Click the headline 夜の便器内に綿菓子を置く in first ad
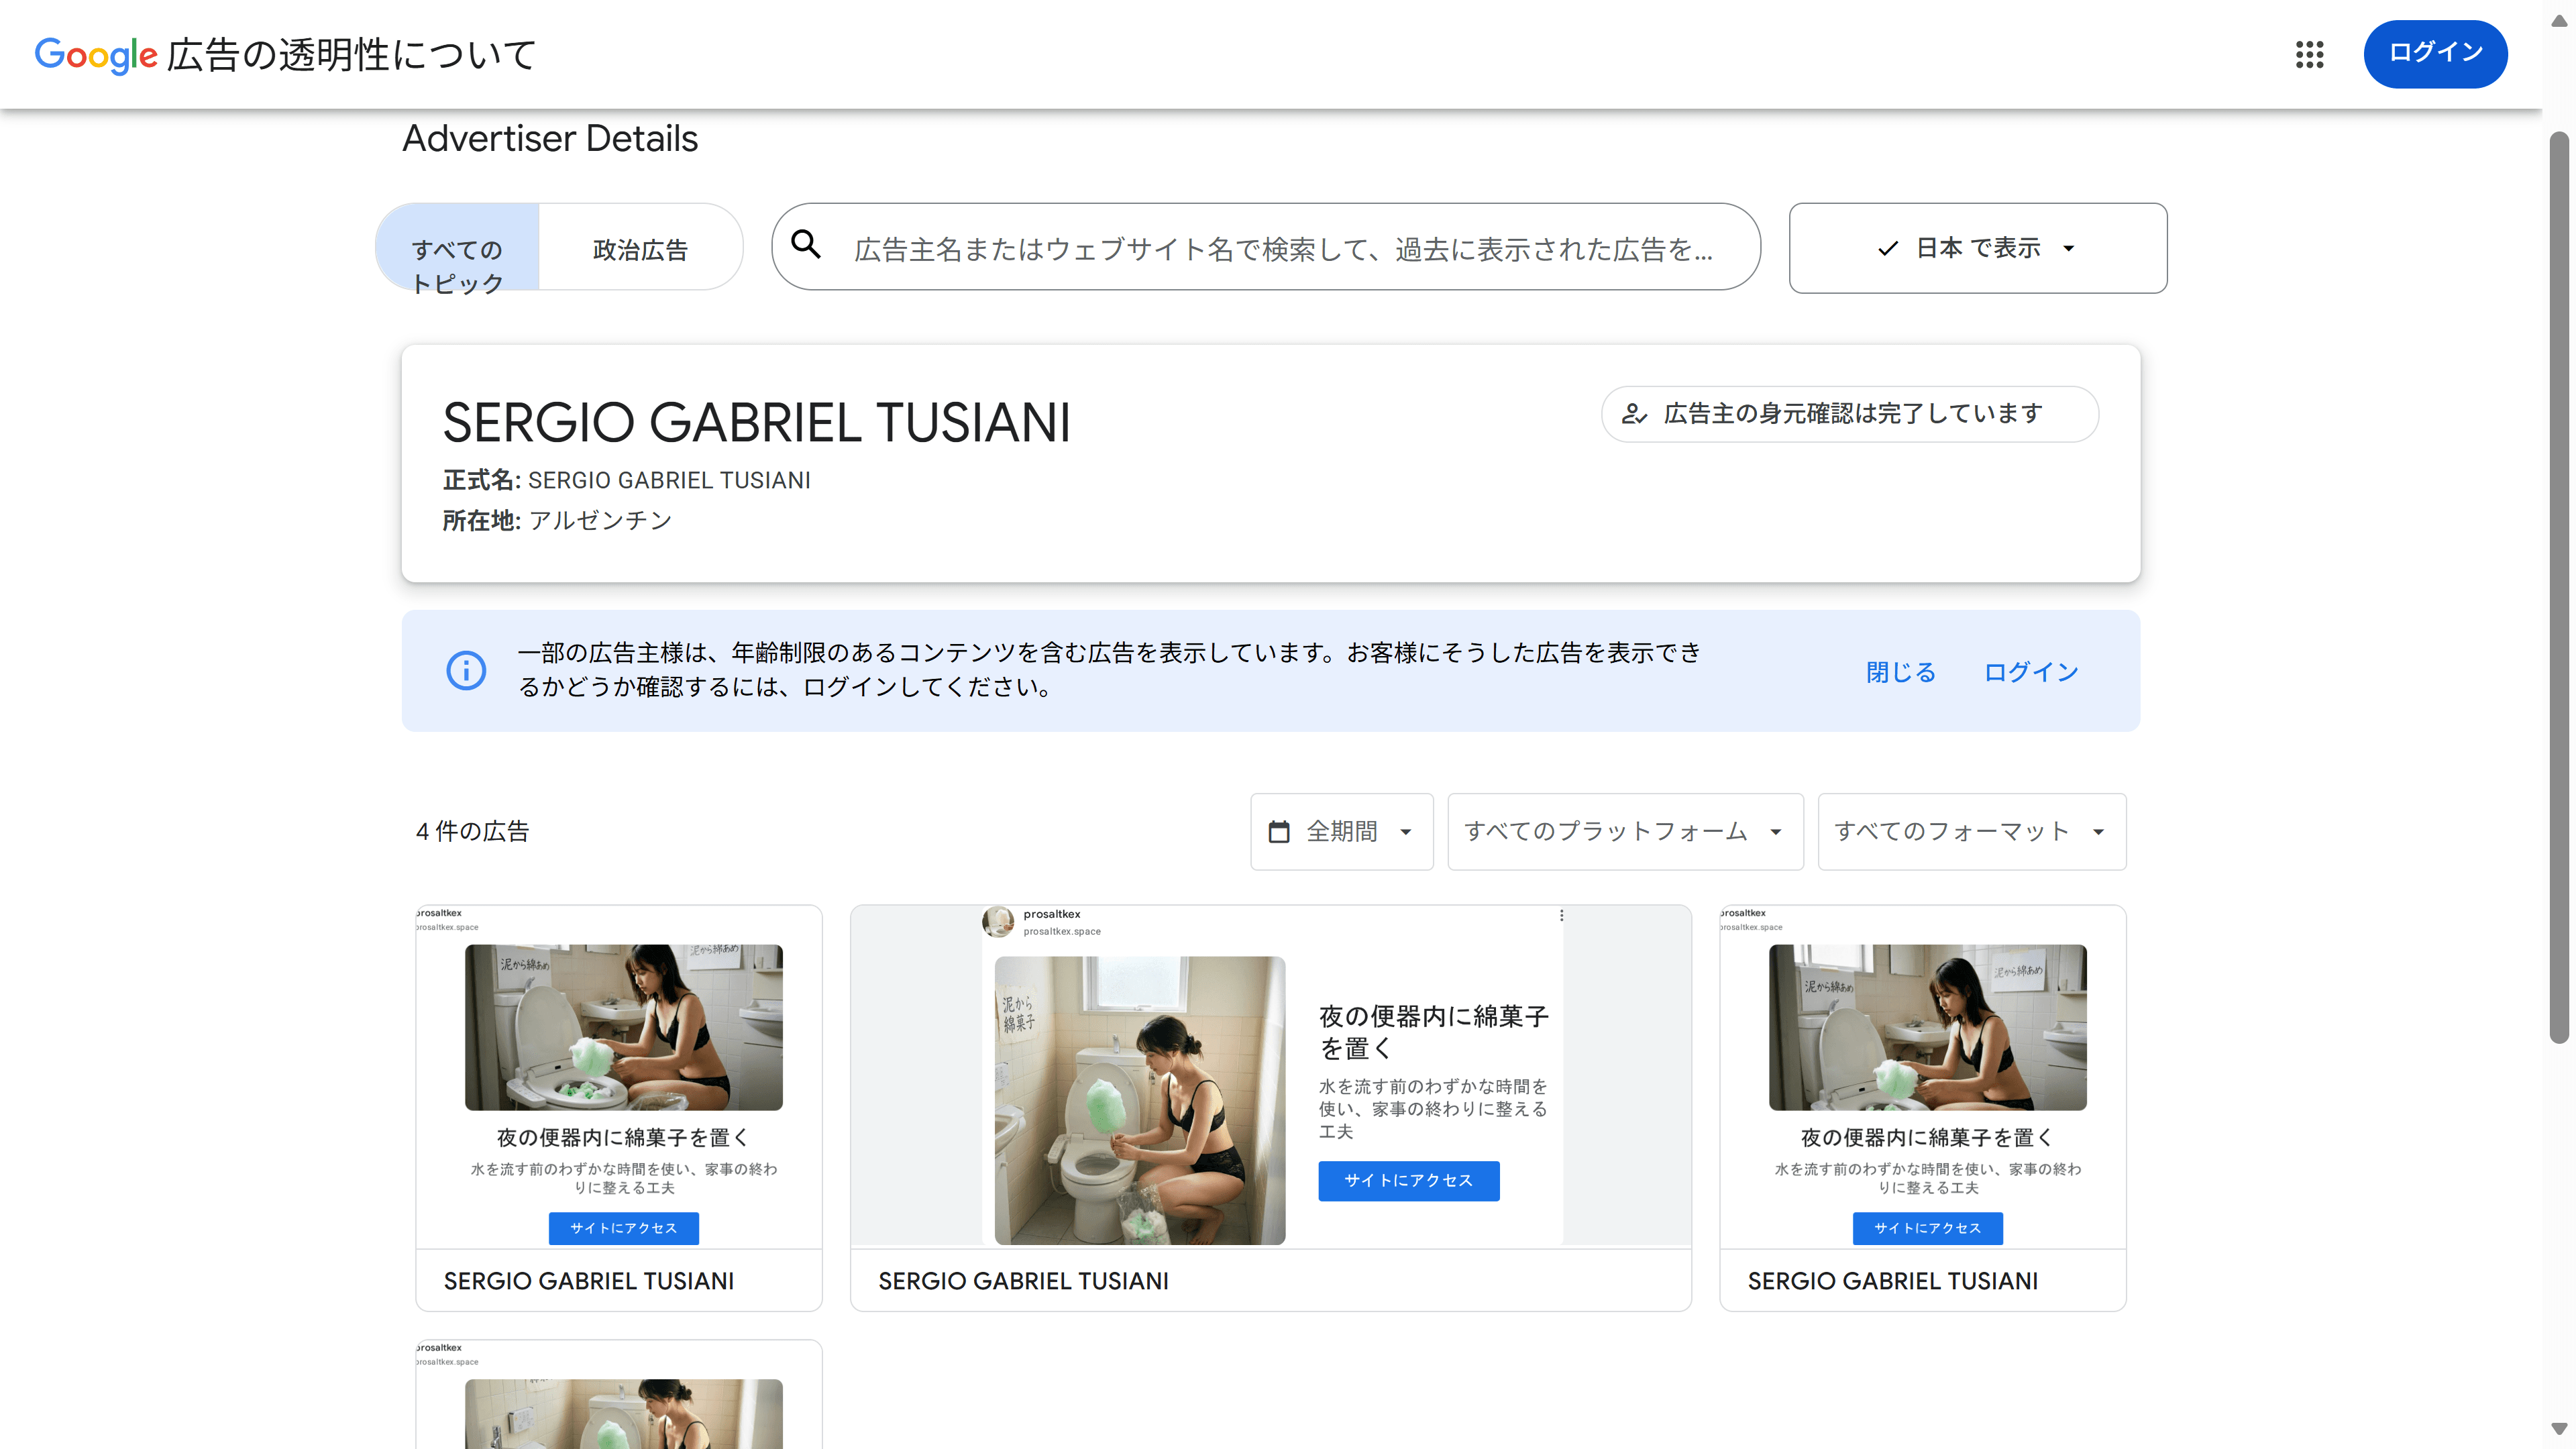Viewport: 2576px width, 1449px height. [x=623, y=1138]
